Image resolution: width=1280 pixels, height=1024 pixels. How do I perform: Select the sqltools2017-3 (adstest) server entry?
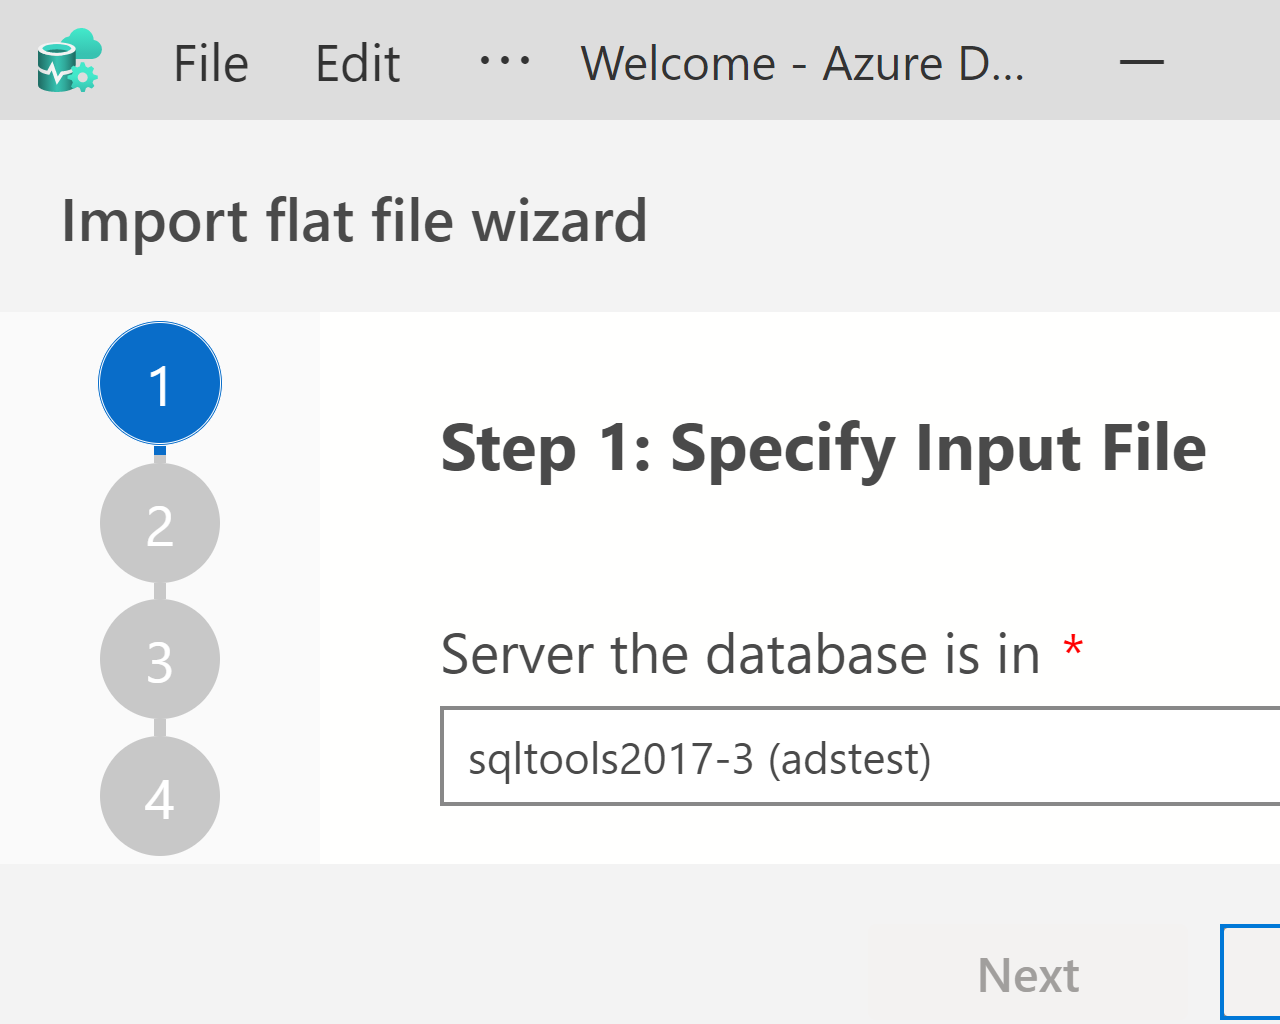700,757
